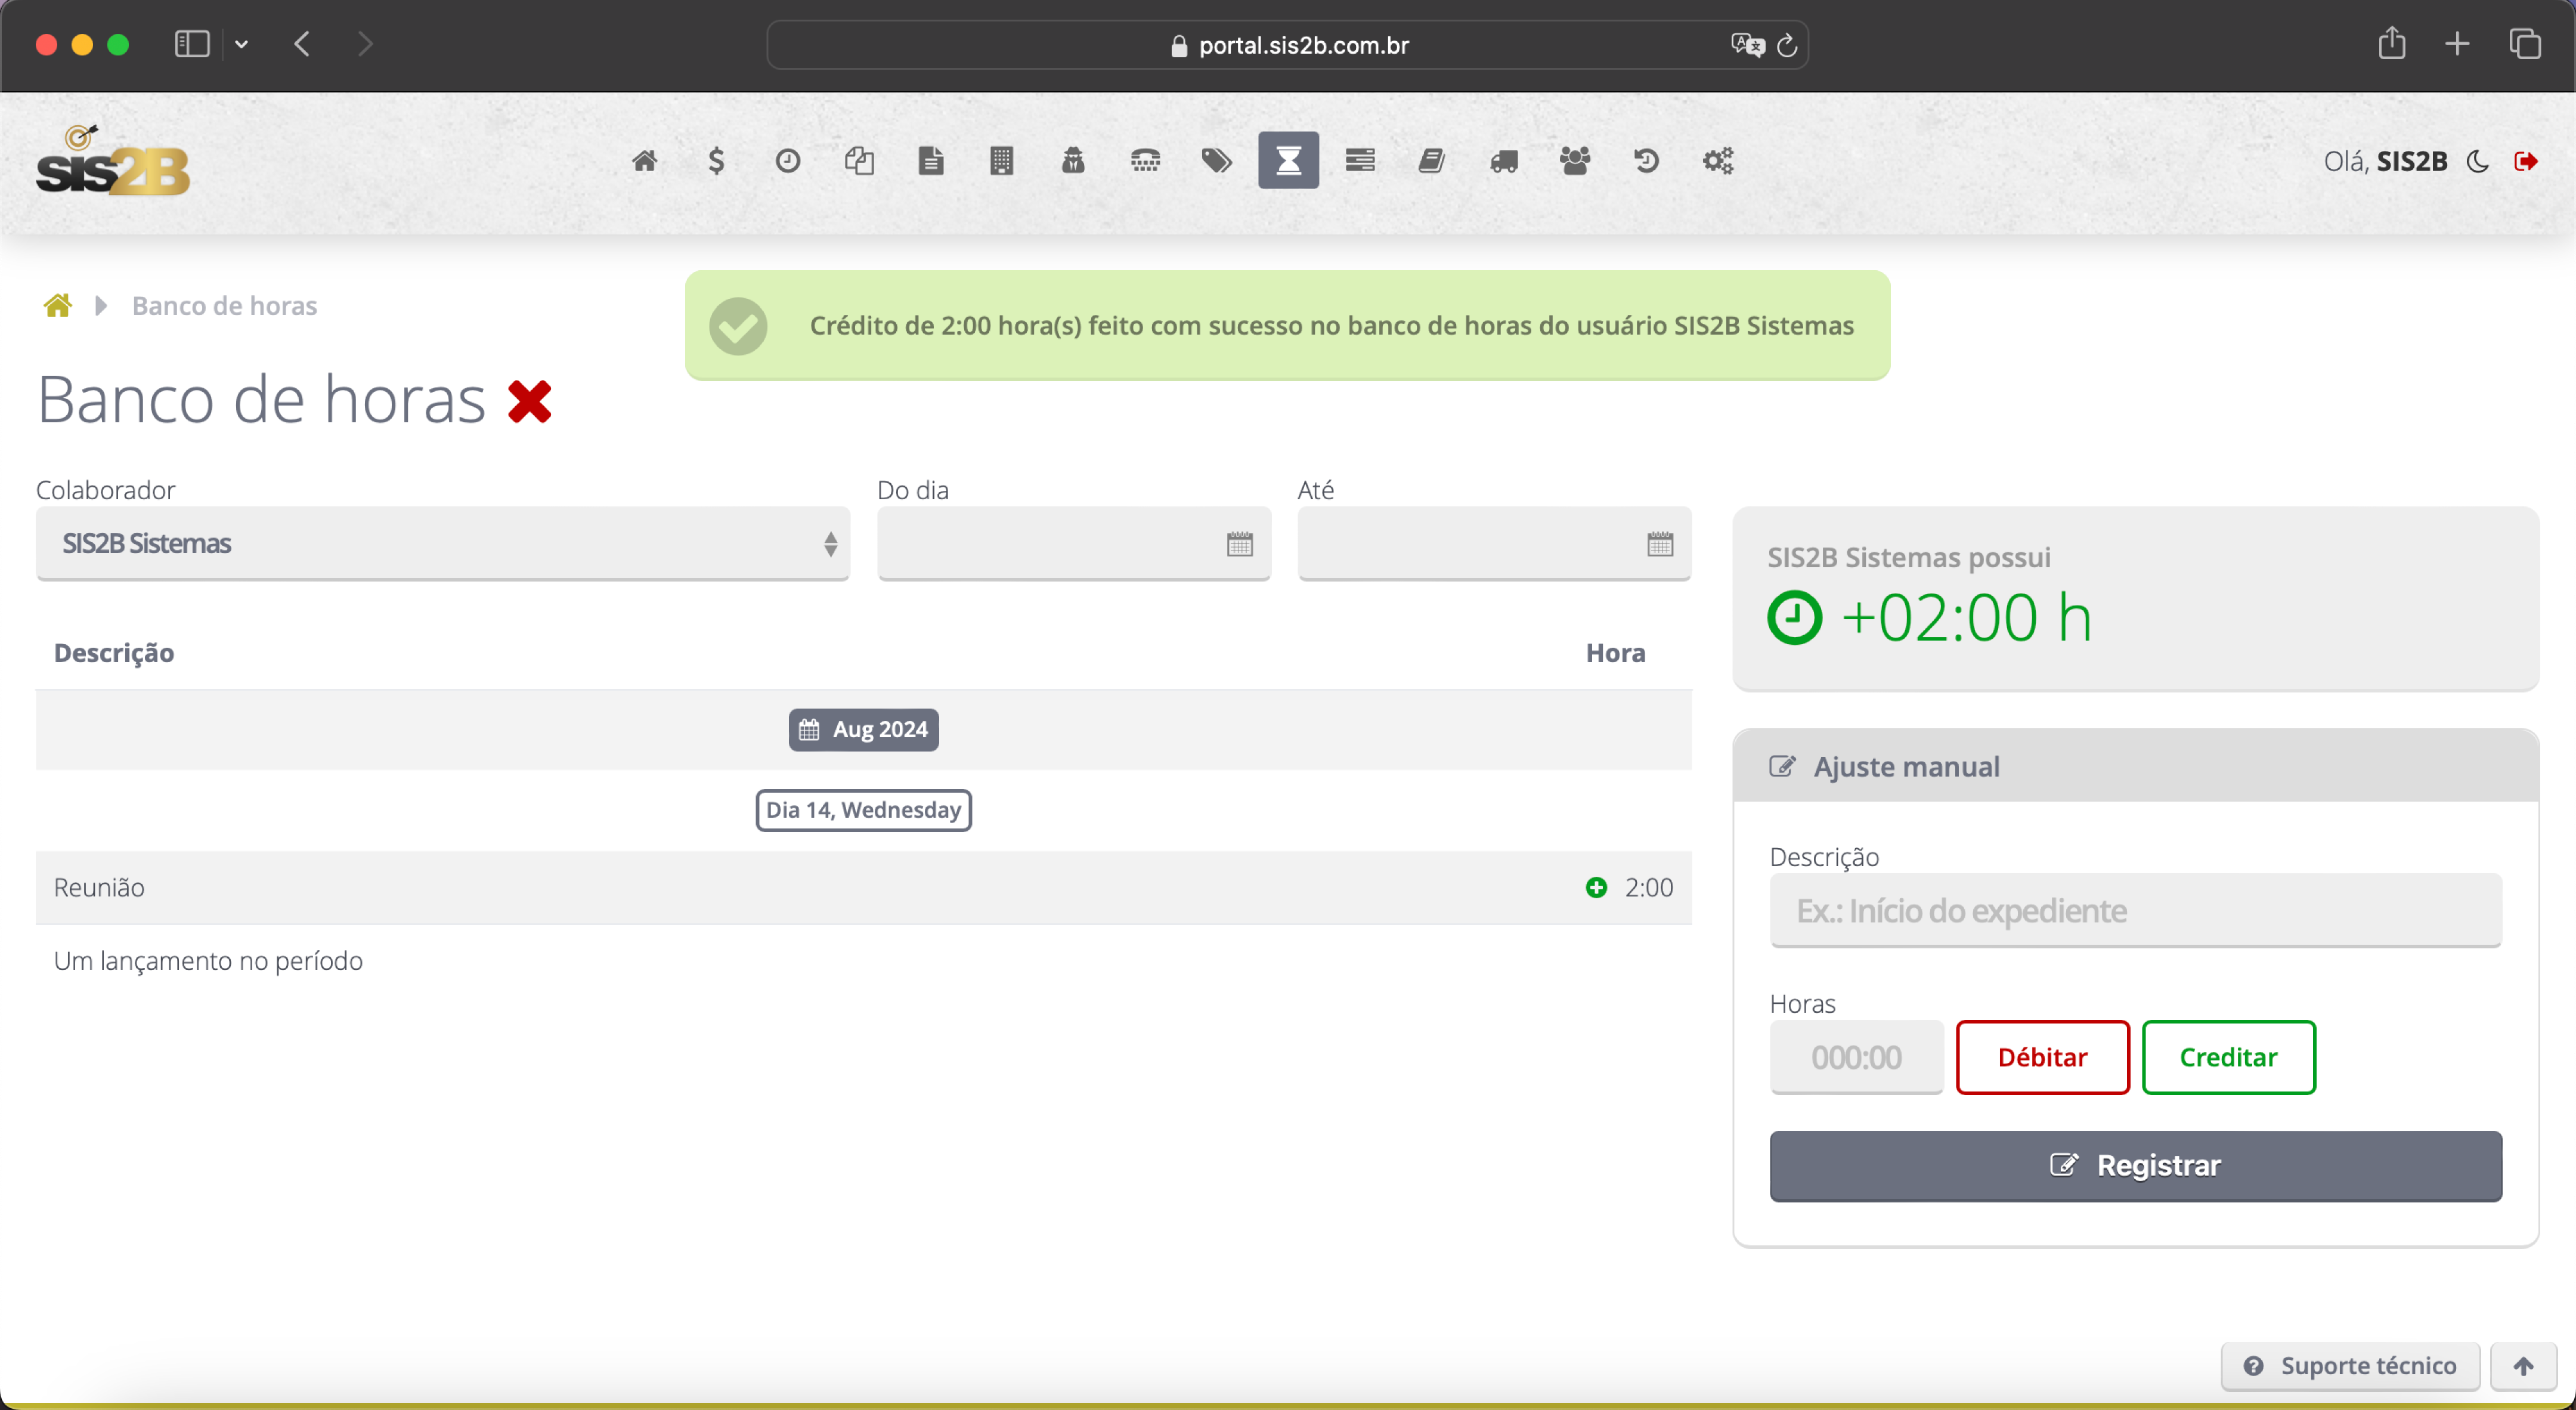2576x1410 pixels.
Task: Select the Creditar option
Action: coord(2228,1057)
